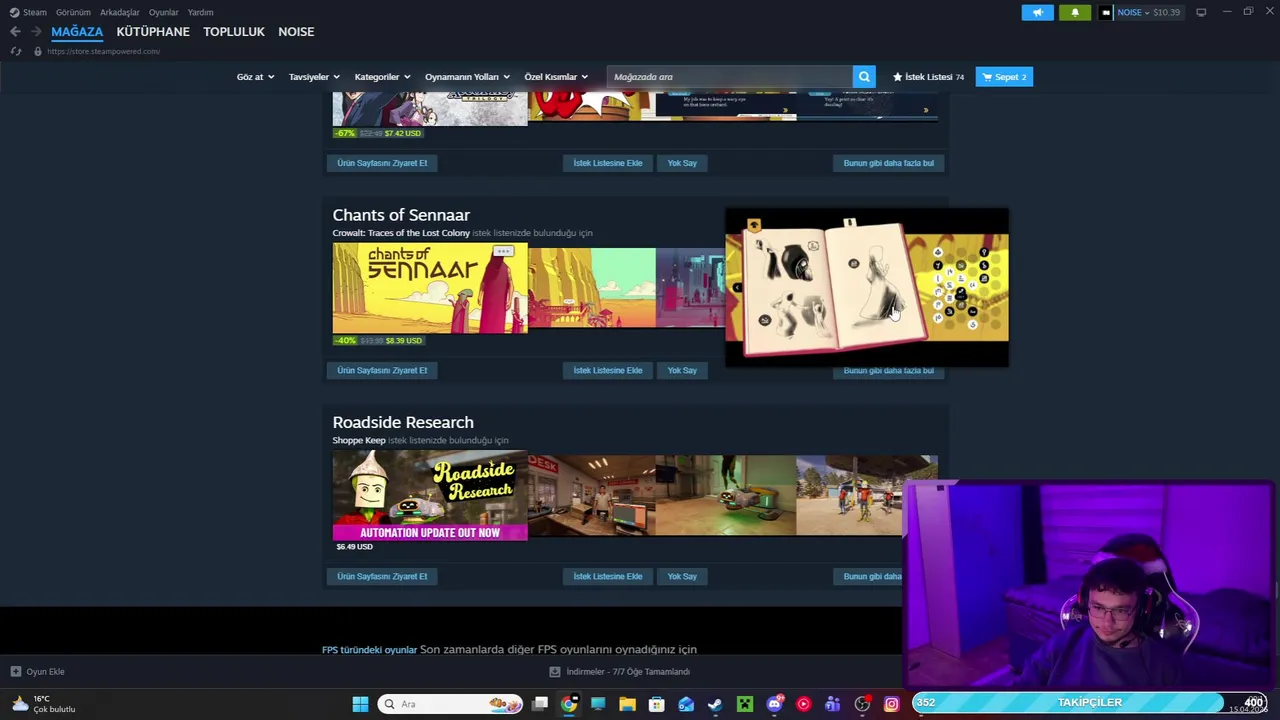The width and height of the screenshot is (1280, 720).
Task: Click Ürün Sayfasını Ziyaret Et for Chants of Sennaar
Action: [x=382, y=370]
